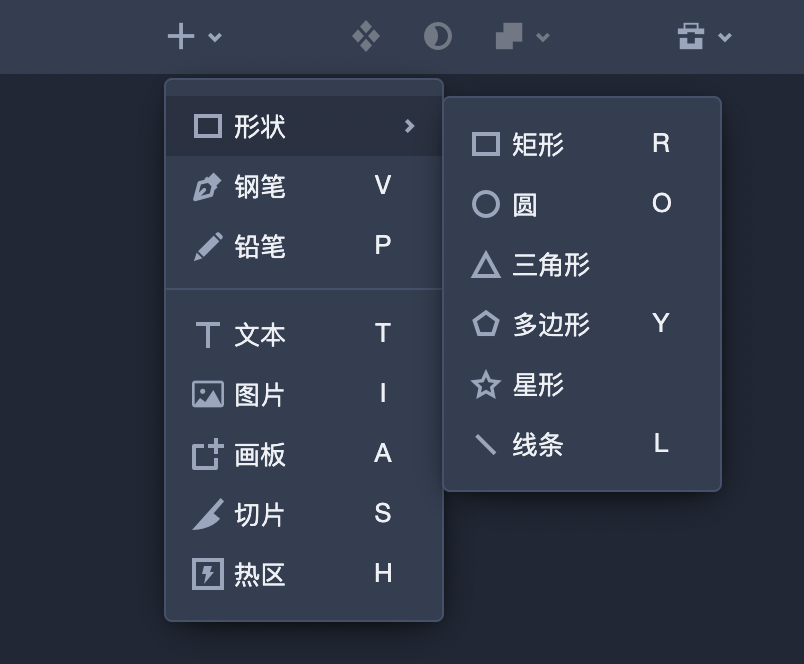This screenshot has height=664, width=804.
Task: Open the dropdown arrow beside toolbox icon
Action: 725,37
